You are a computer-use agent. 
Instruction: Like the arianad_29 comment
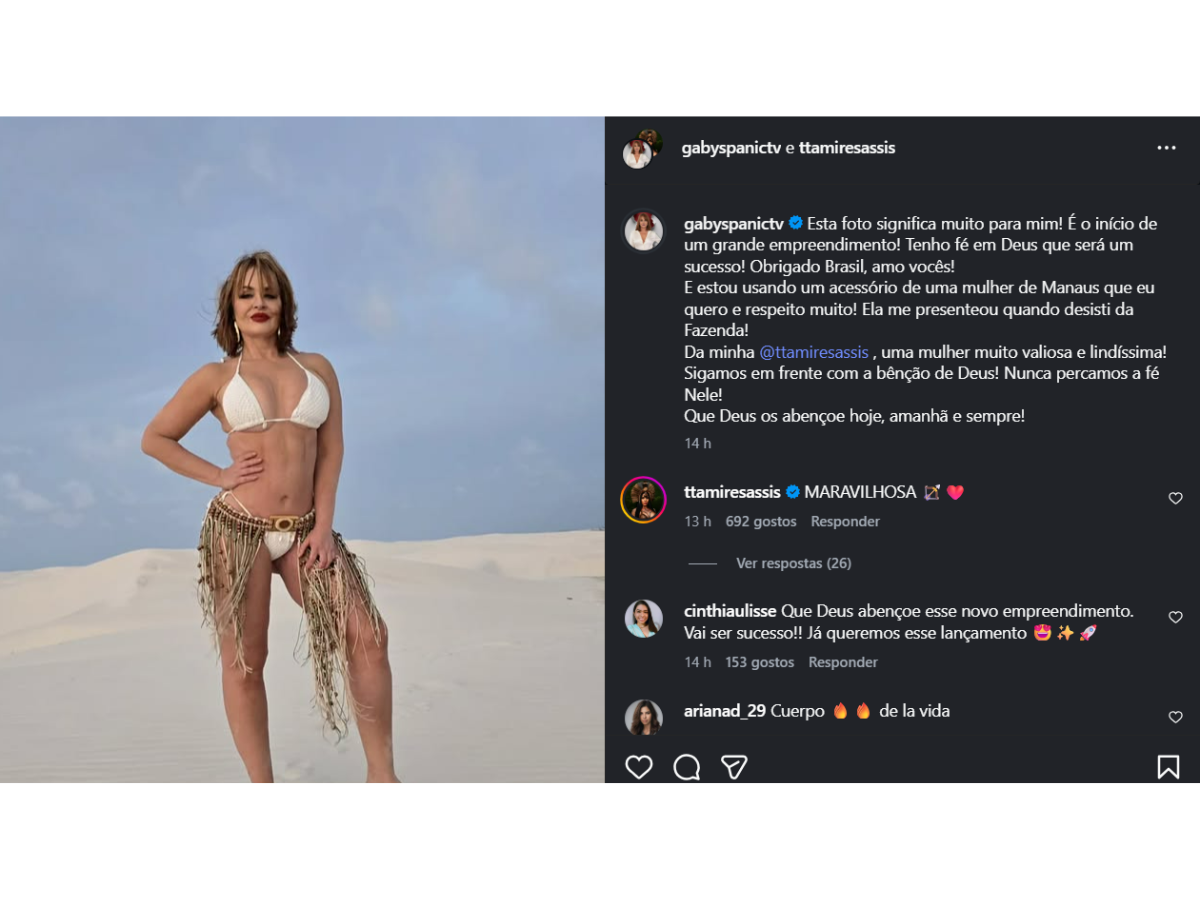click(1175, 717)
